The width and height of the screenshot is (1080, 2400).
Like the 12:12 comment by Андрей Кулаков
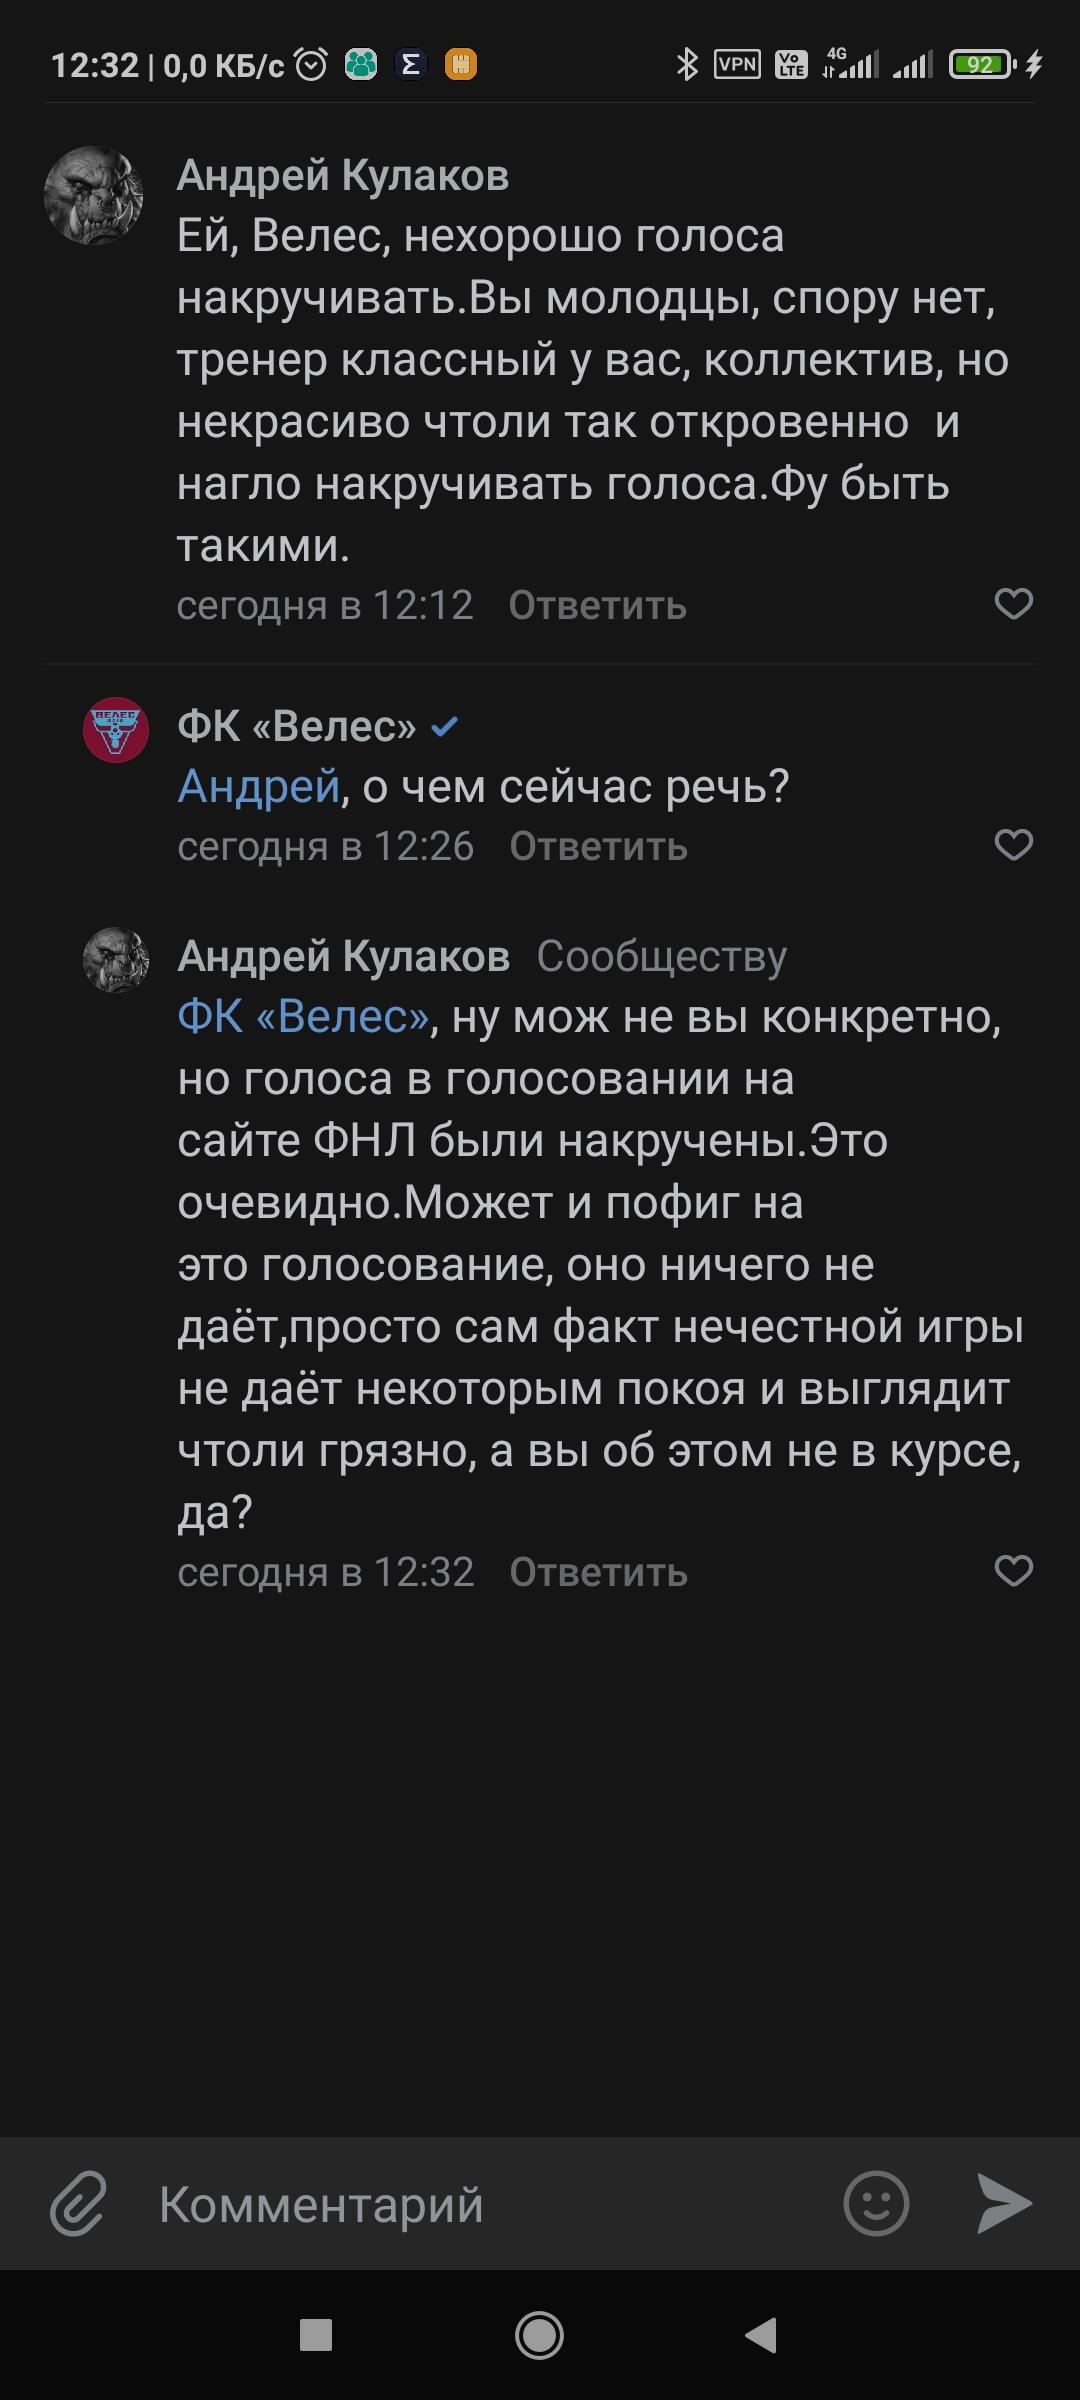1013,604
